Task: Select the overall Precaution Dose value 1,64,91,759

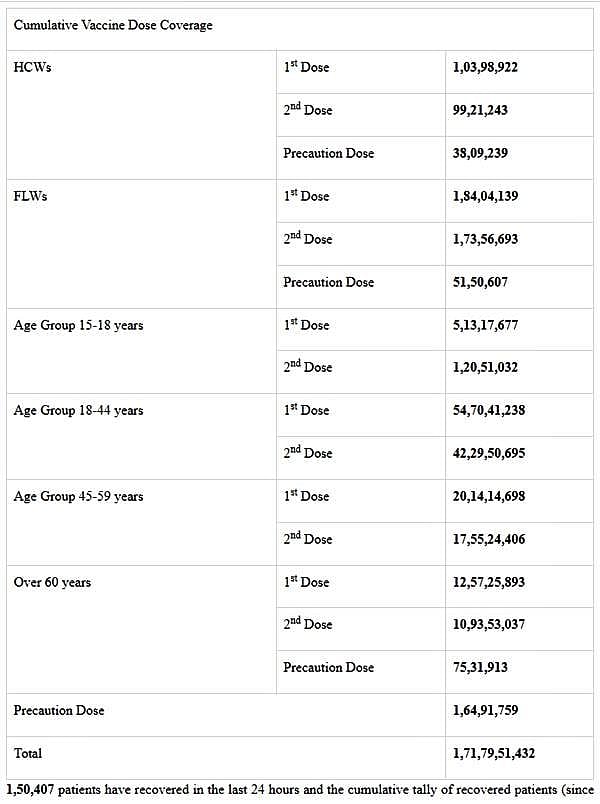Action: [x=485, y=710]
